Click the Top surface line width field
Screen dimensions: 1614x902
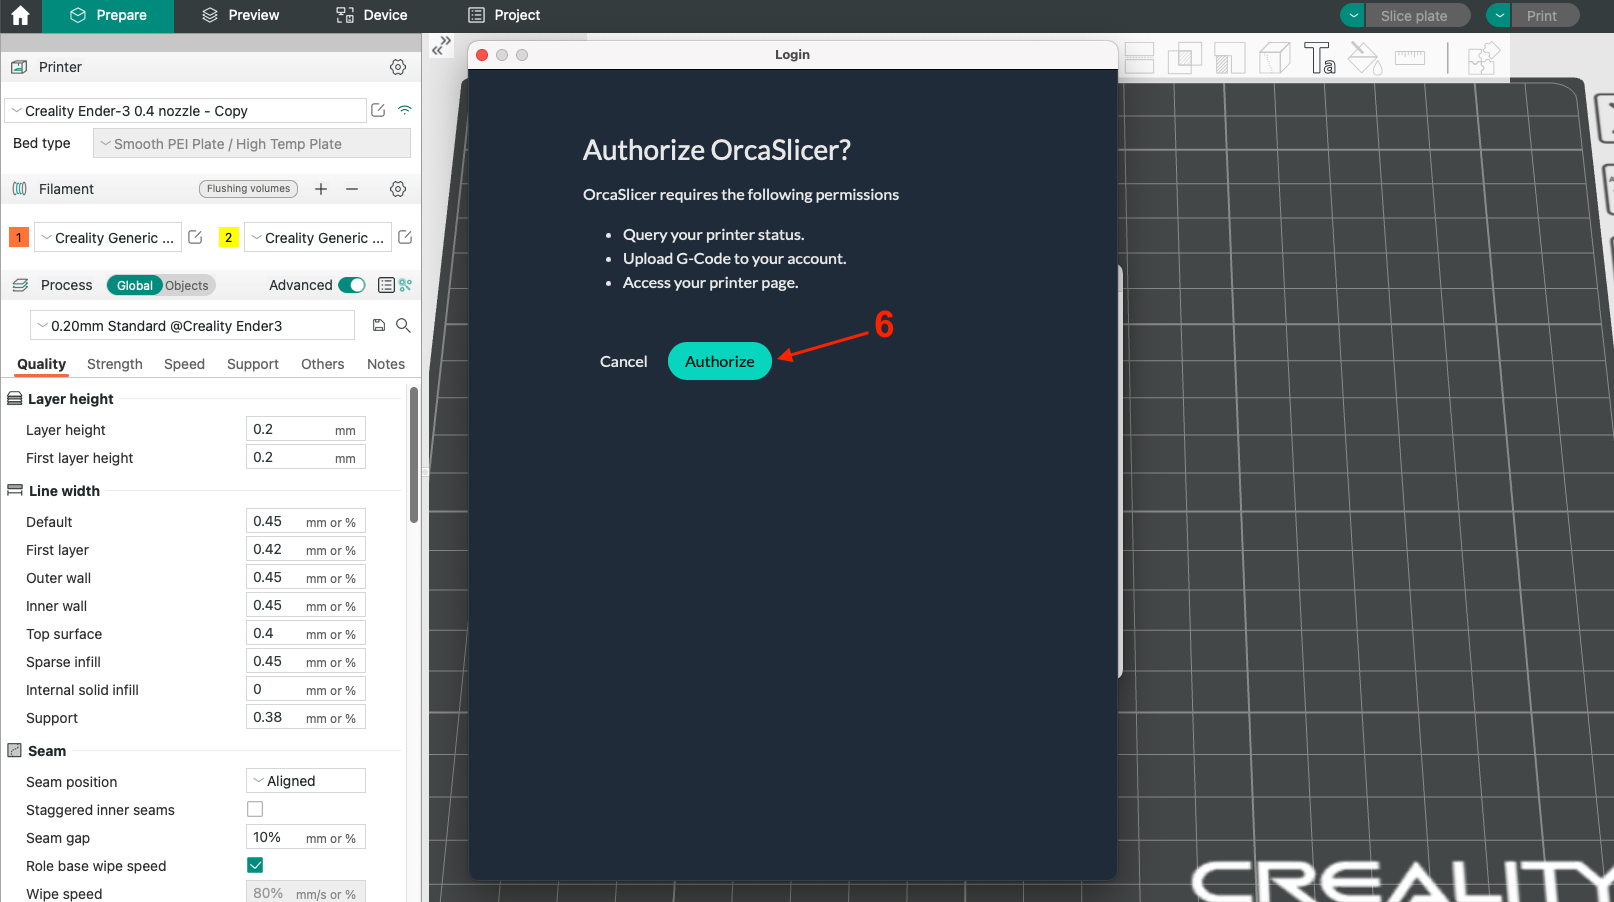pyautogui.click(x=306, y=633)
